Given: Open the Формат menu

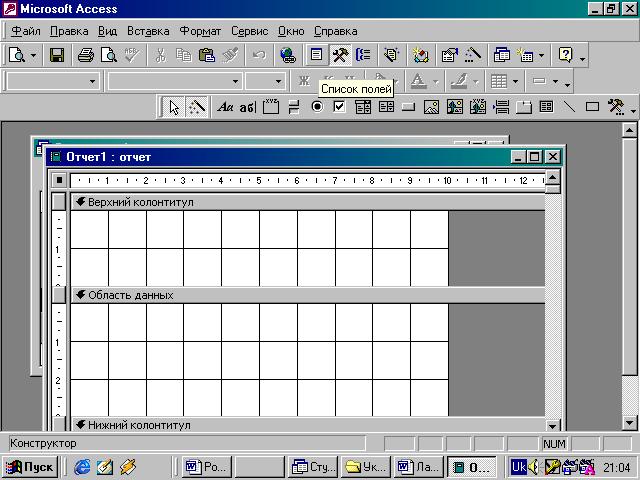Looking at the screenshot, I should (x=200, y=31).
